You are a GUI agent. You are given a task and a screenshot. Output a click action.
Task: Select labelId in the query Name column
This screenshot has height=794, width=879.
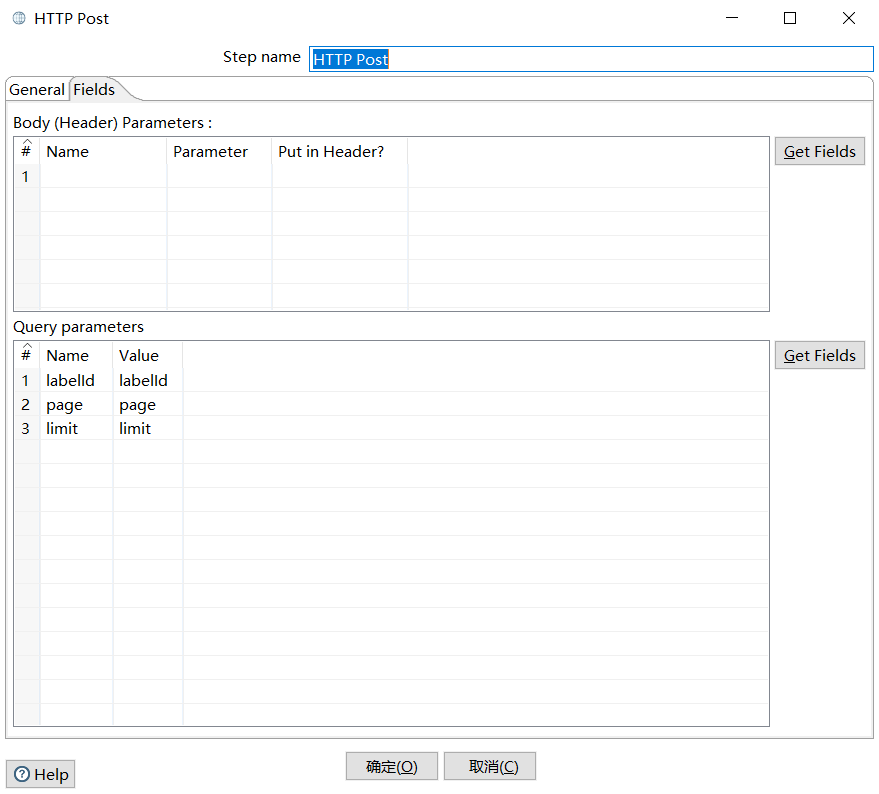(76, 380)
